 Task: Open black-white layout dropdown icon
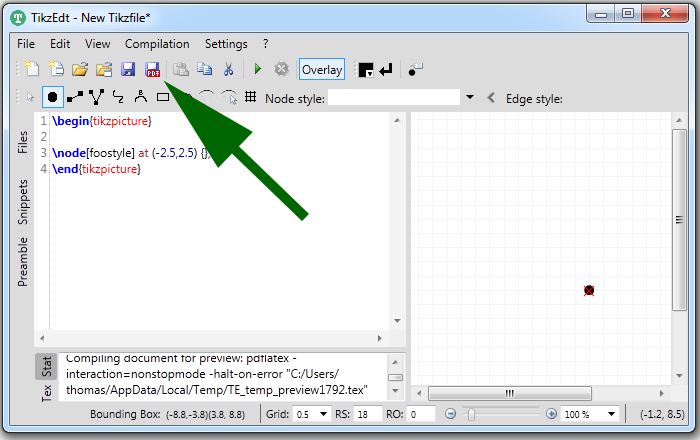[366, 70]
